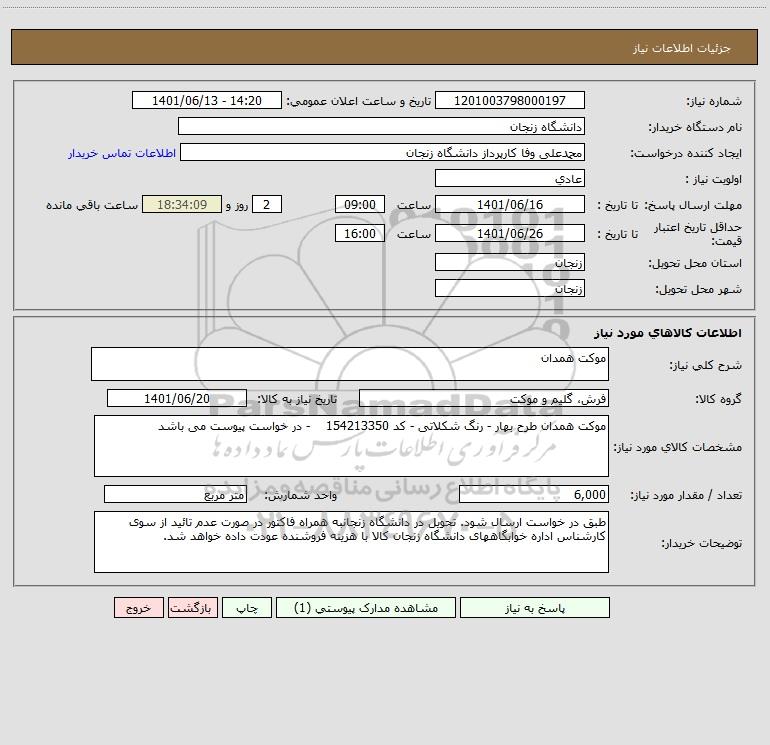Click label اولویت نیاز
770x745 pixels.
point(714,180)
